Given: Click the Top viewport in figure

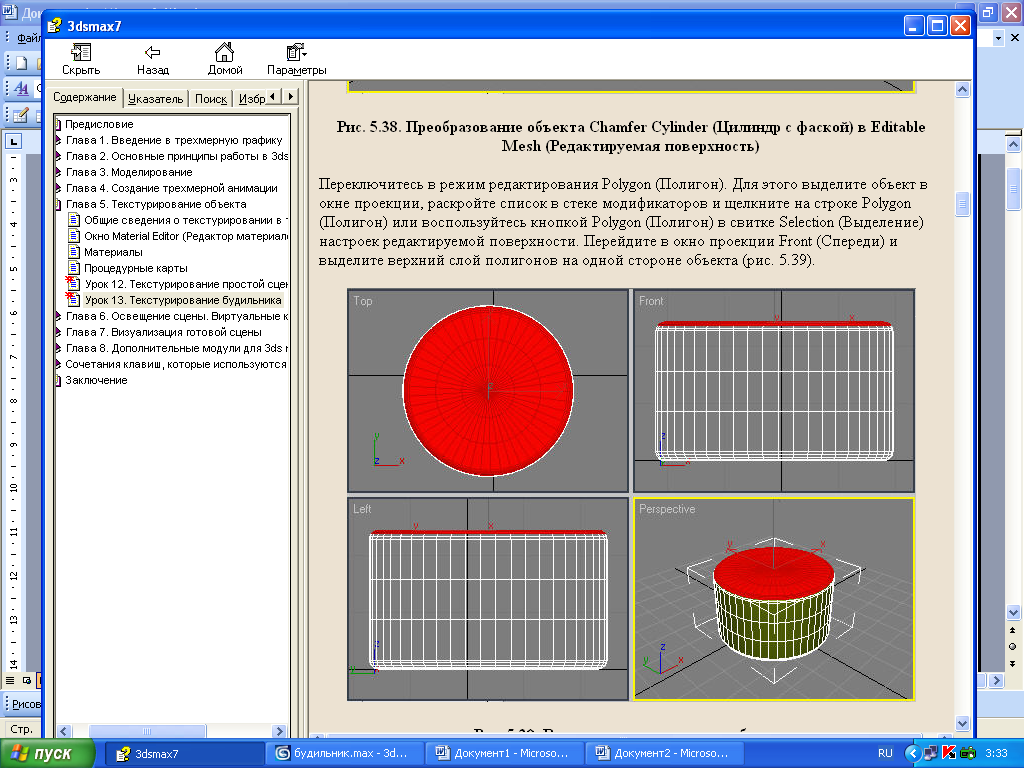Looking at the screenshot, I should click(488, 391).
